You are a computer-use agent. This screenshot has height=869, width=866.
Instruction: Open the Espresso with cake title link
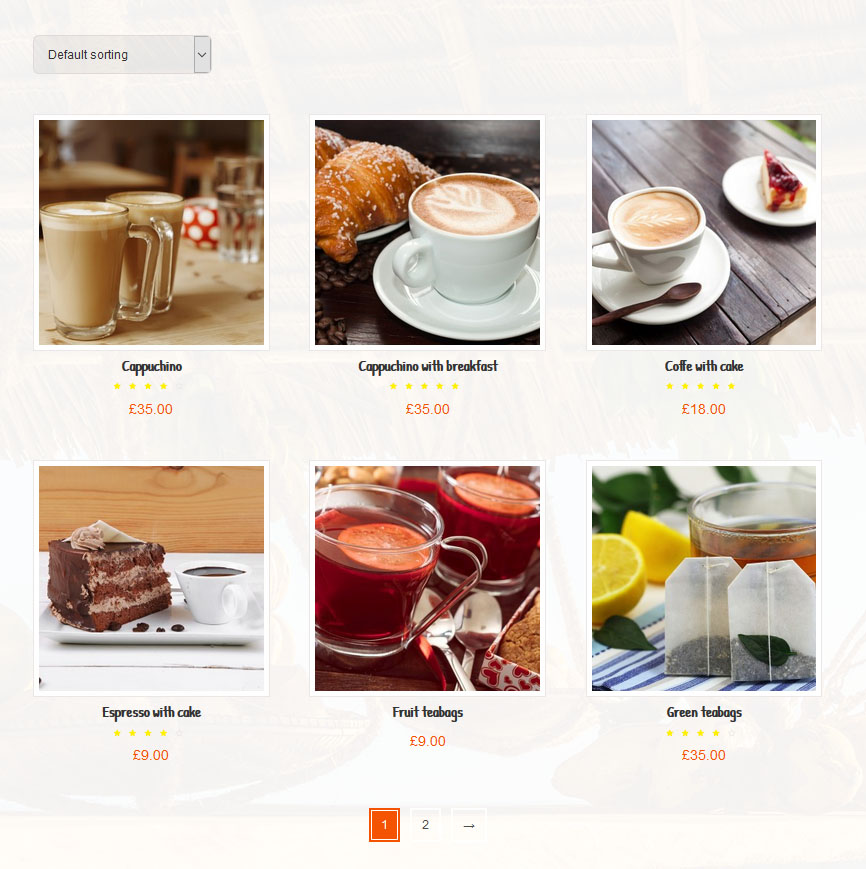coord(151,712)
